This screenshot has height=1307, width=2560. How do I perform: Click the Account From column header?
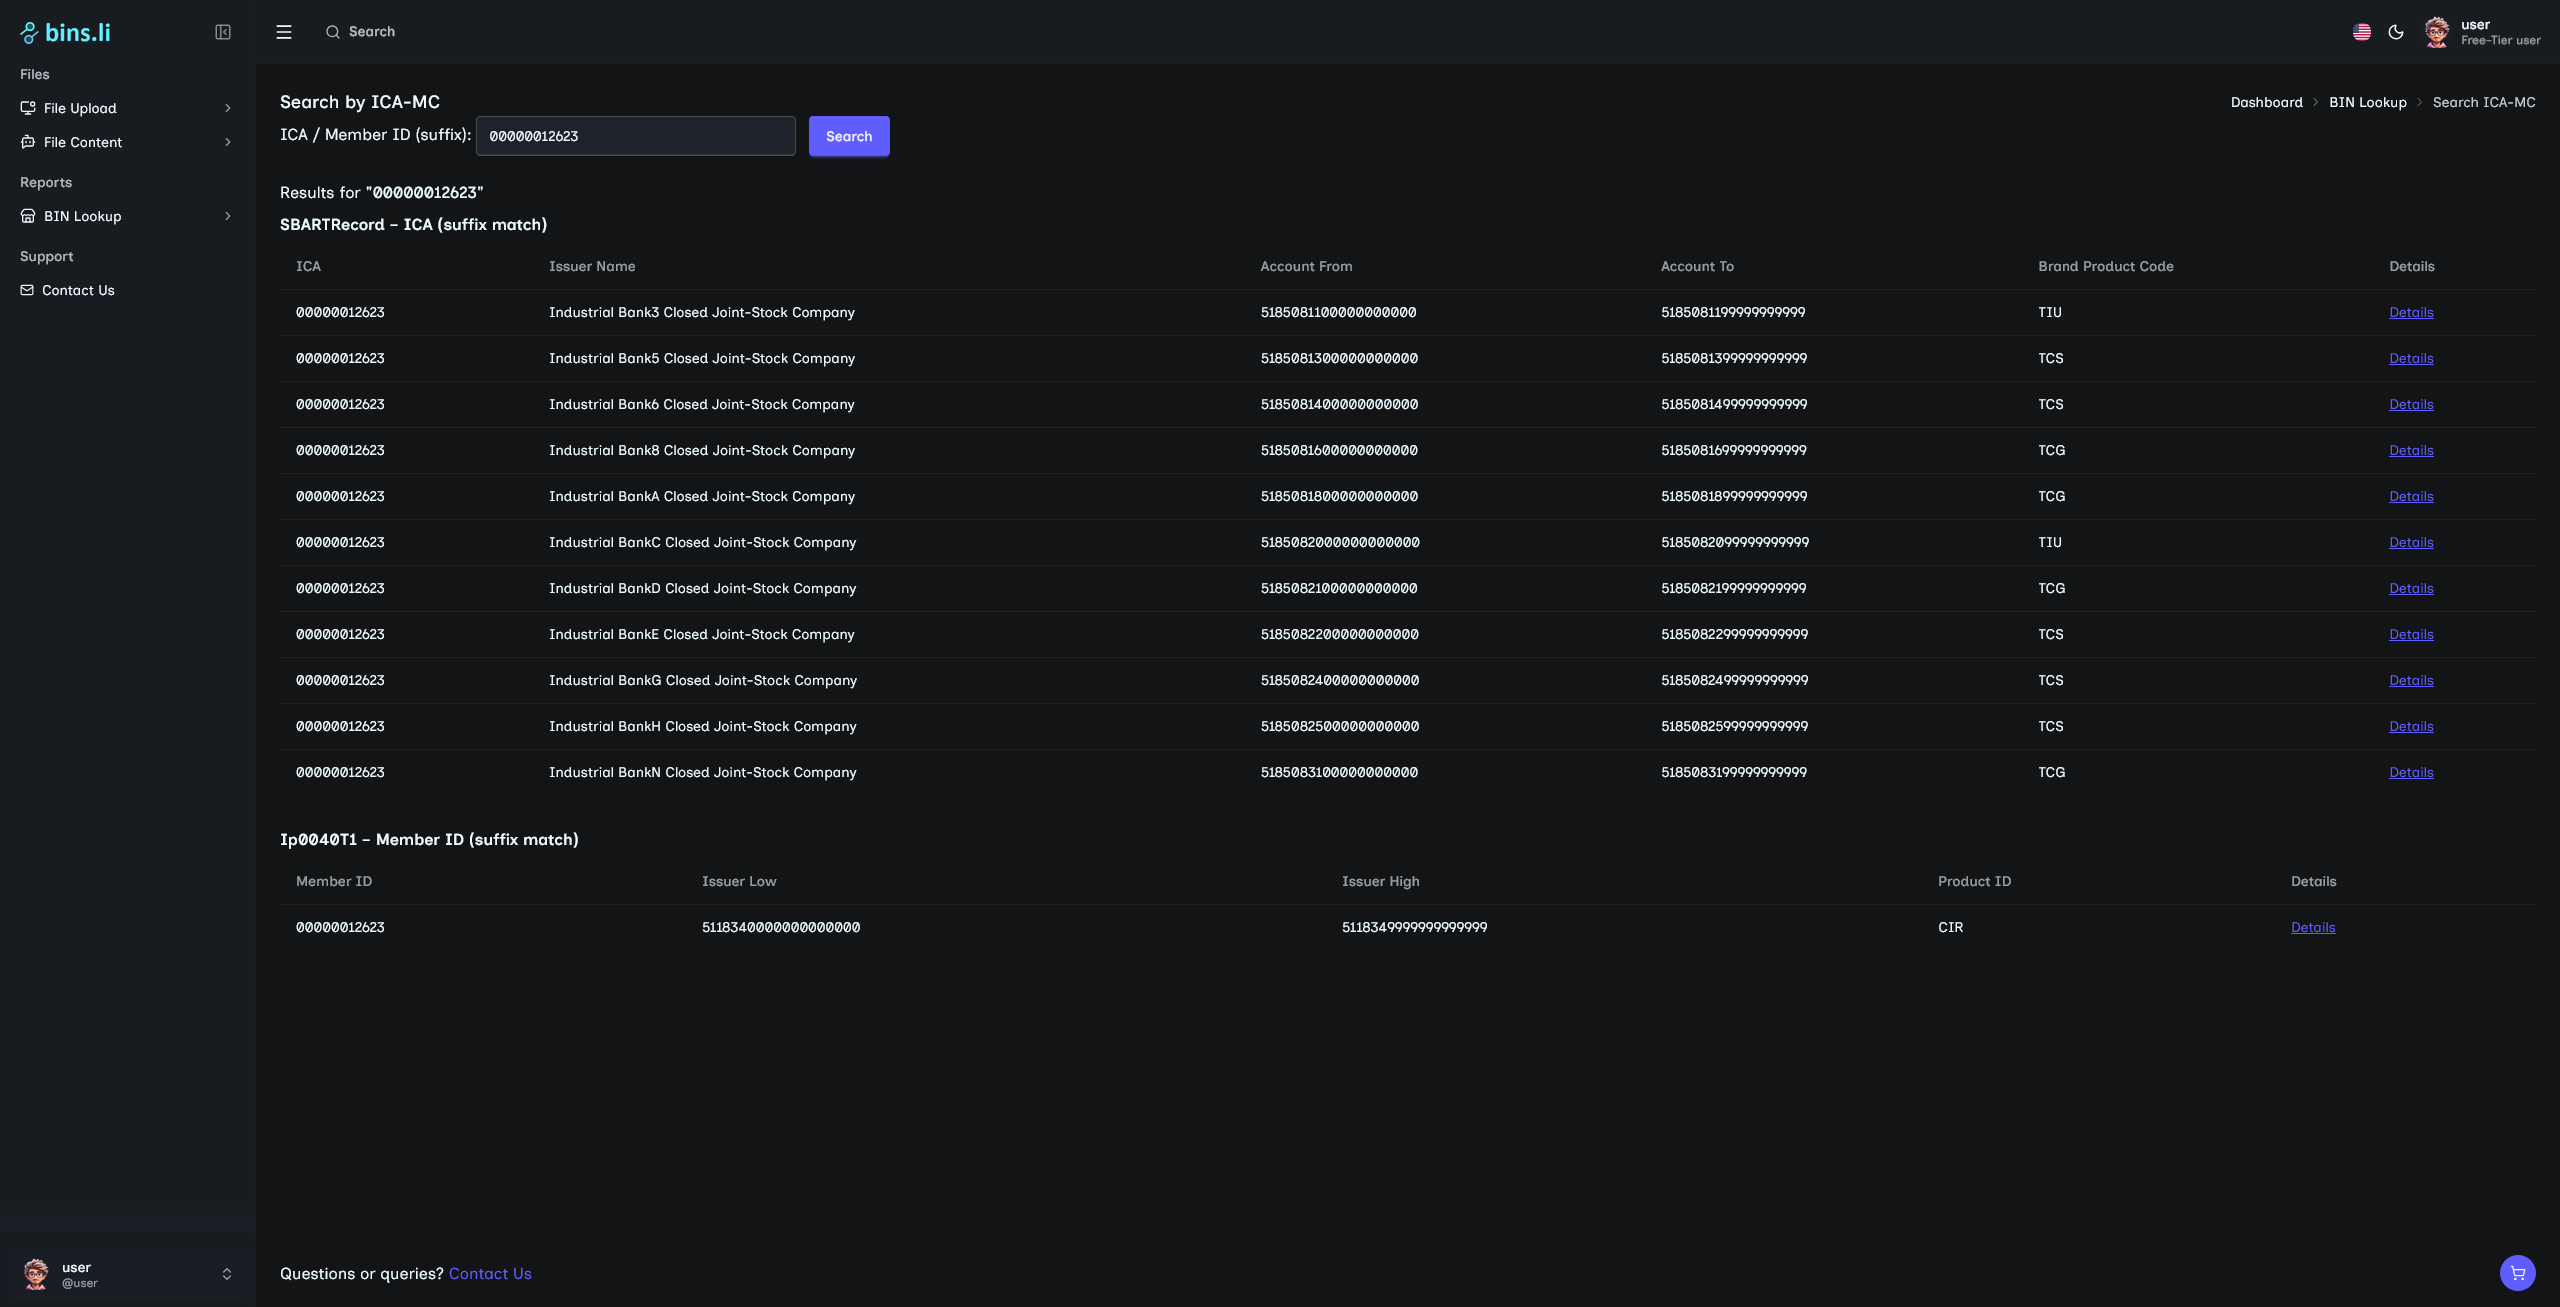click(1306, 266)
